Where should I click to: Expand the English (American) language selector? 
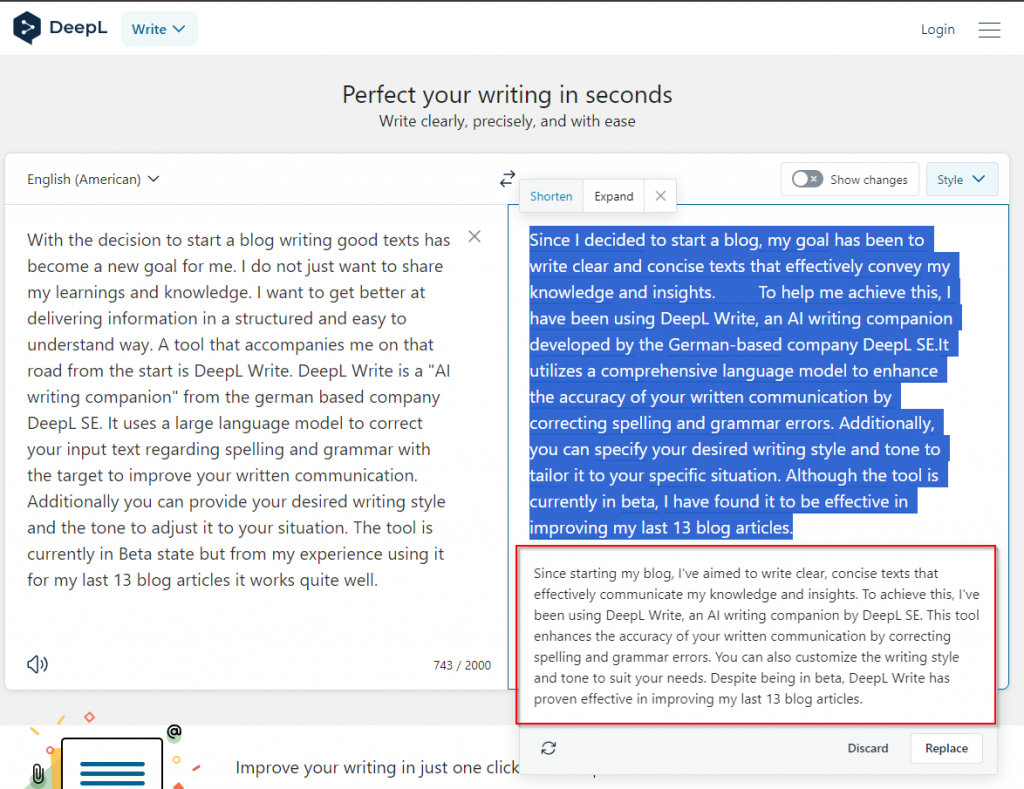tap(93, 179)
